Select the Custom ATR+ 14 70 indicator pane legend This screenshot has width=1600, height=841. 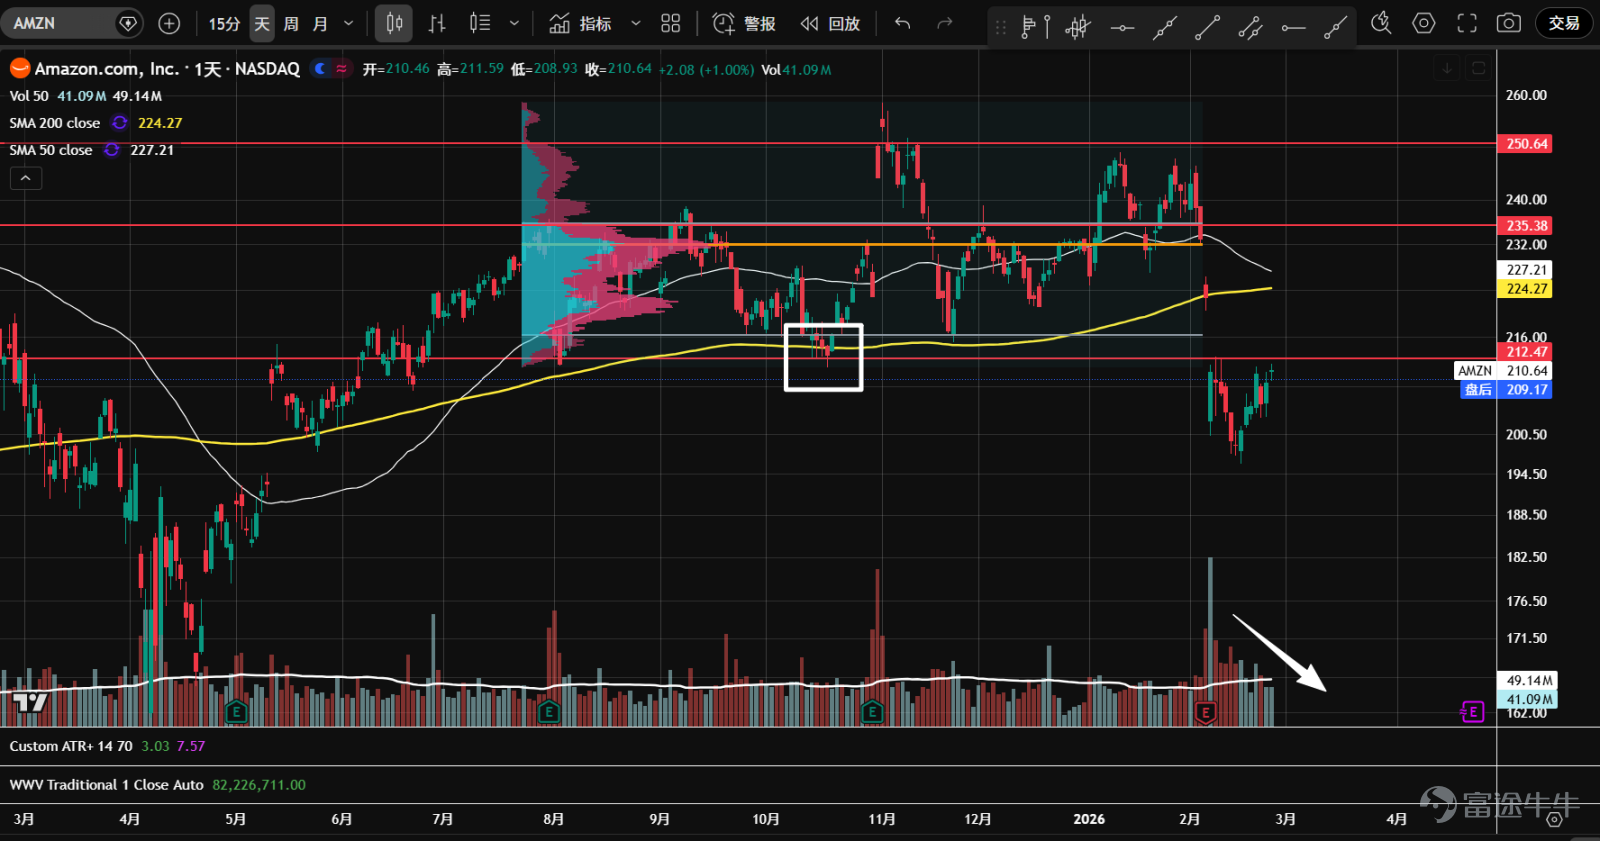pos(71,746)
